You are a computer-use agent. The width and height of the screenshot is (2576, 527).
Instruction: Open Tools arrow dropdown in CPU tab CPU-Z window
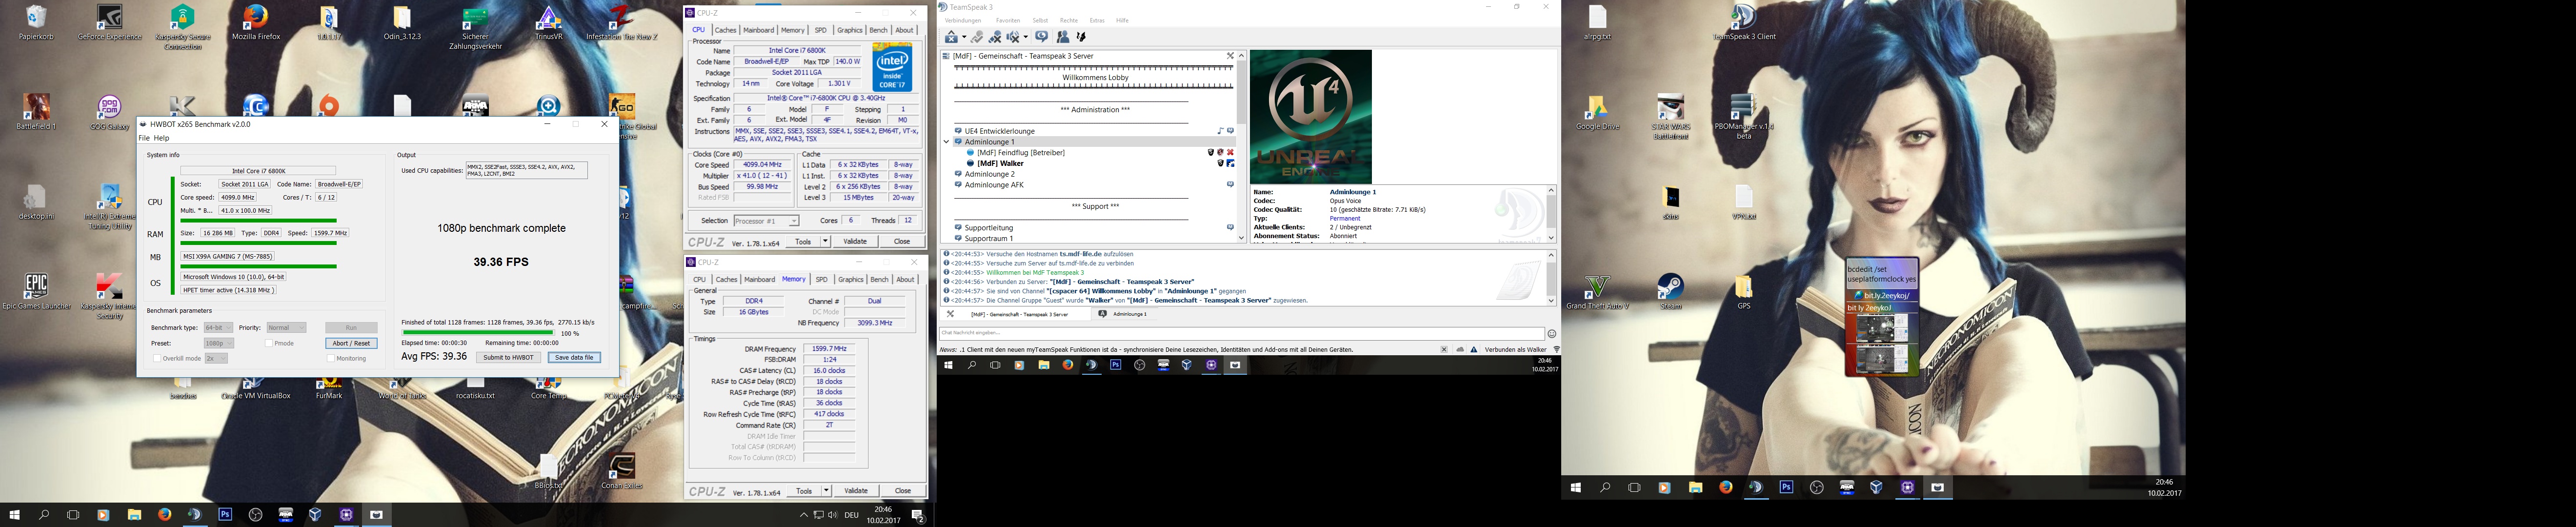(x=825, y=241)
